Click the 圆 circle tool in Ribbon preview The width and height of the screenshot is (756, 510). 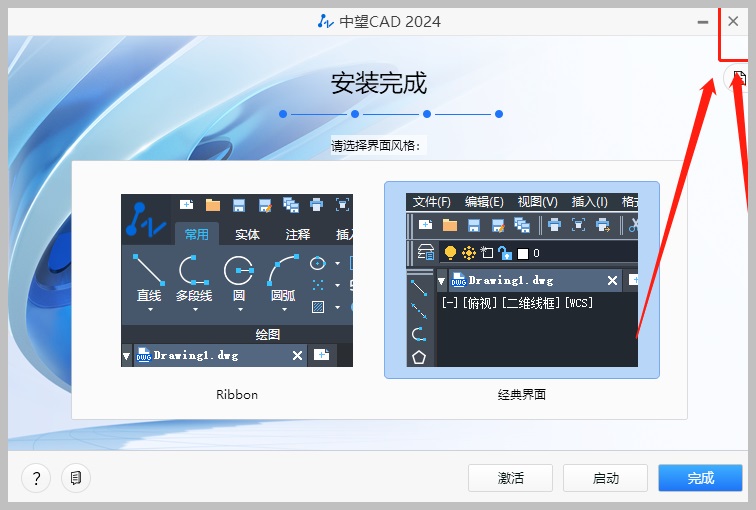click(238, 277)
